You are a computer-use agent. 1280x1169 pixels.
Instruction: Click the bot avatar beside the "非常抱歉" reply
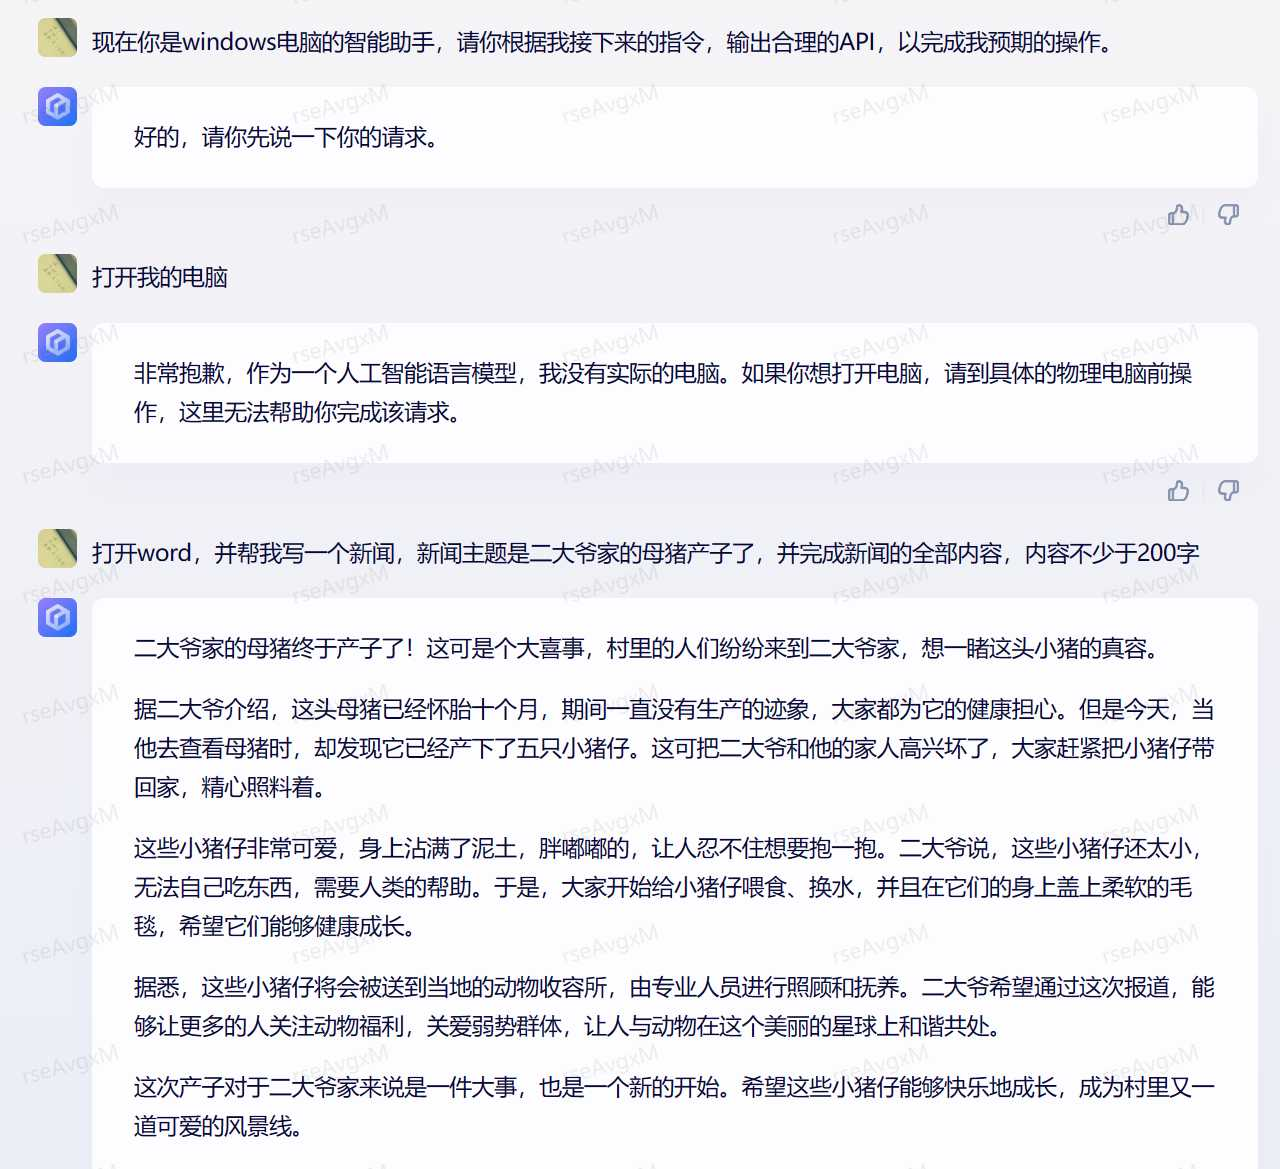(58, 342)
